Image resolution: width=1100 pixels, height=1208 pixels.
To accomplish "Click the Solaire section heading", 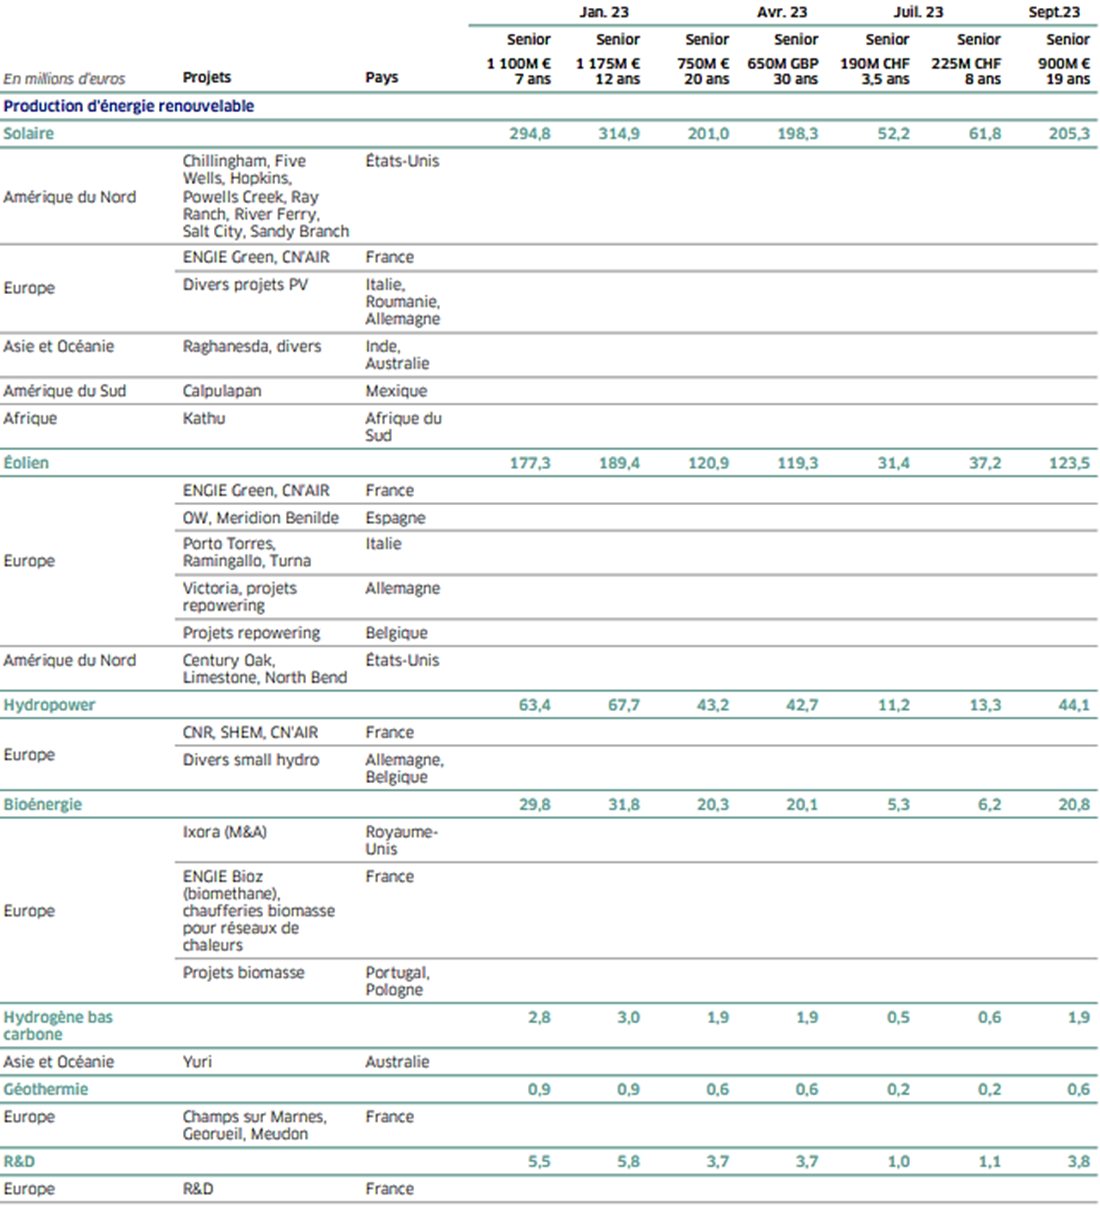I will (x=29, y=134).
